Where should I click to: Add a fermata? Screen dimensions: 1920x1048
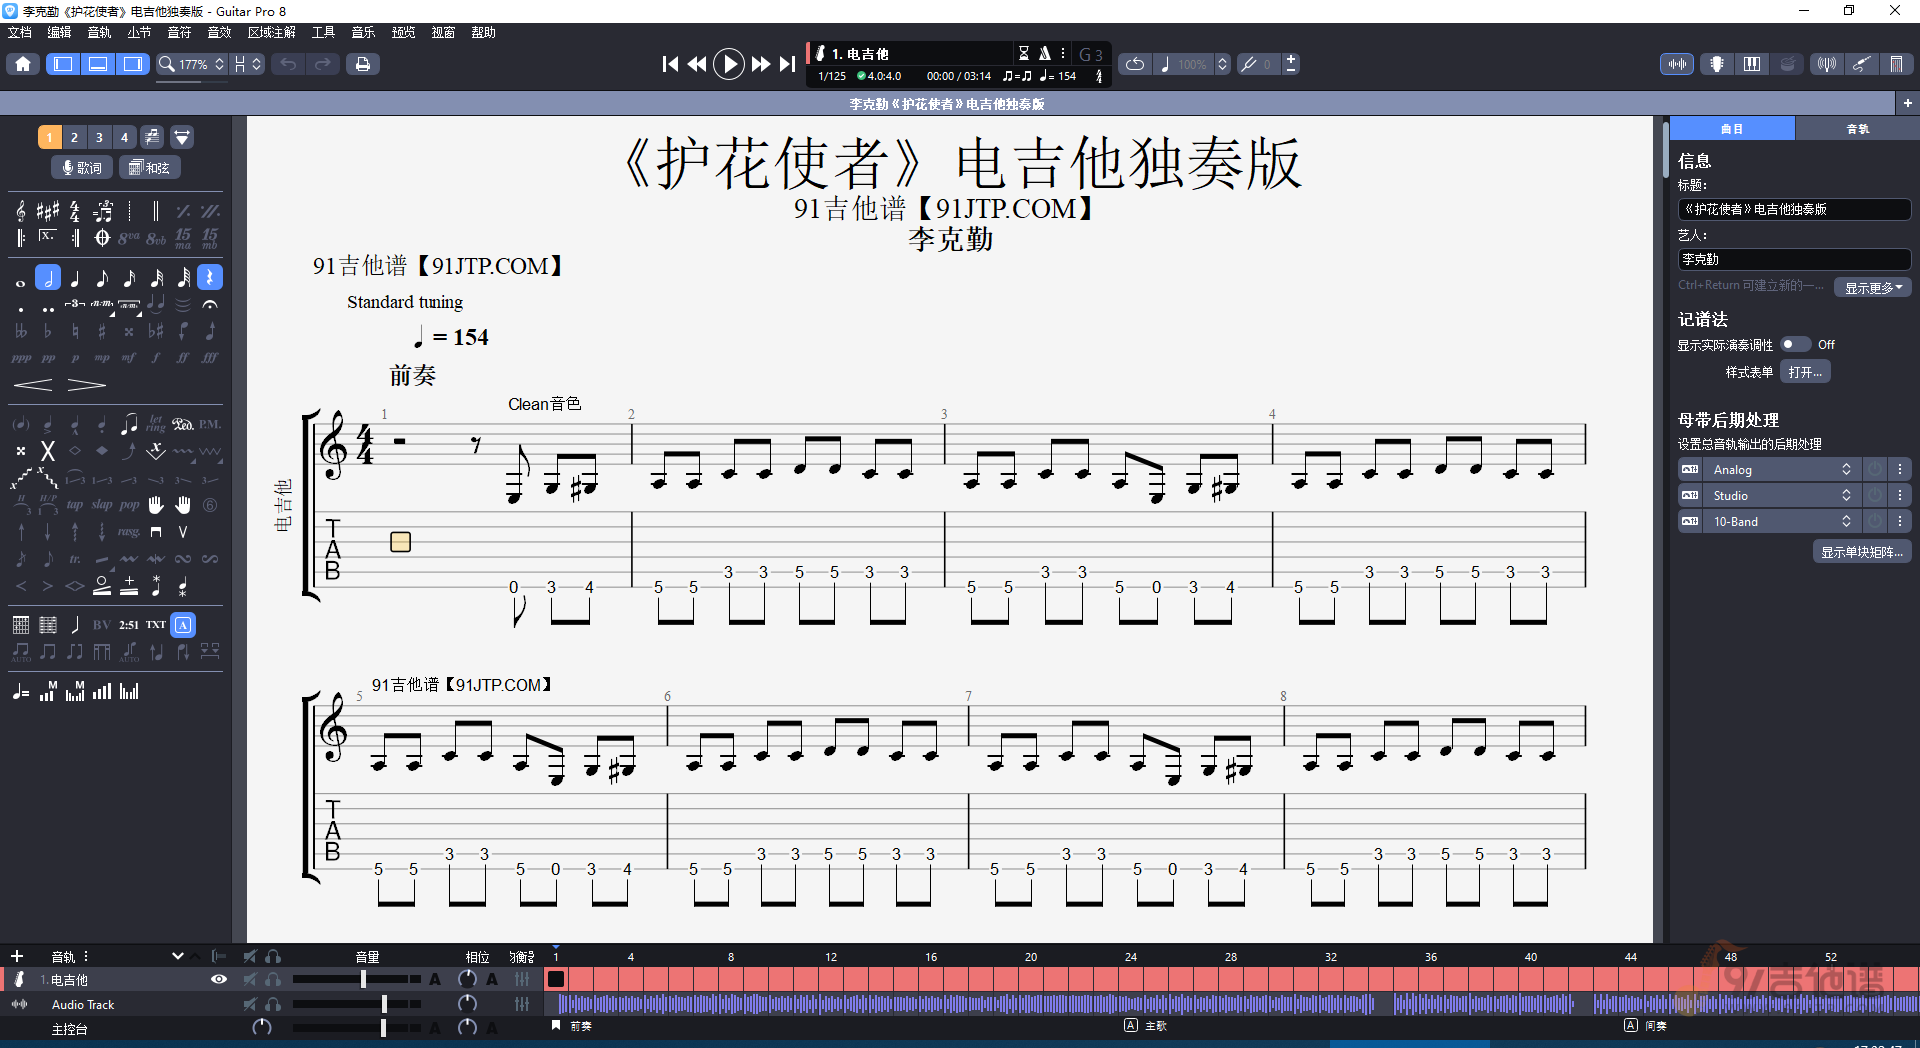(x=210, y=304)
